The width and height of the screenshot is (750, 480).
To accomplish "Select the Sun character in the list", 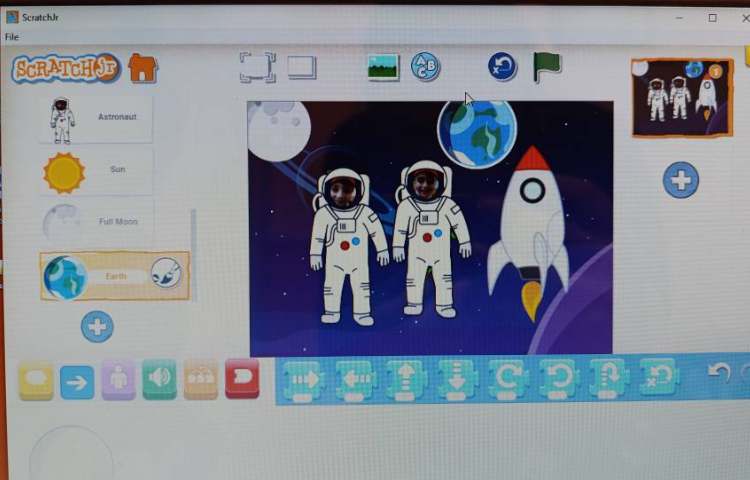I will [x=98, y=171].
